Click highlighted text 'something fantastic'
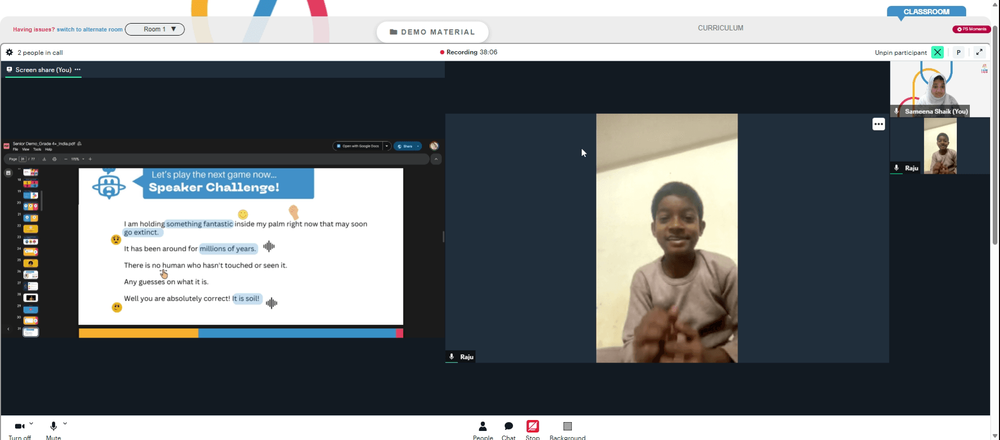Viewport: 1000px width, 440px height. 199,224
